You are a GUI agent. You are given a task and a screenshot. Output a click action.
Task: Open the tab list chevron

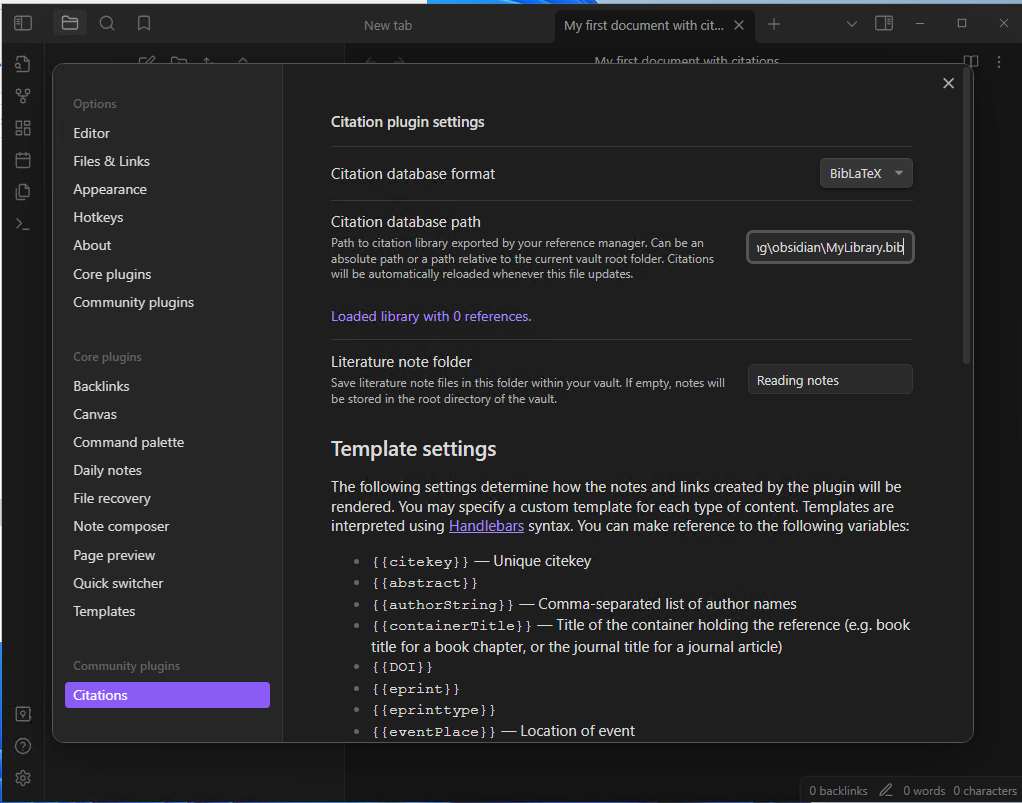[x=851, y=24]
